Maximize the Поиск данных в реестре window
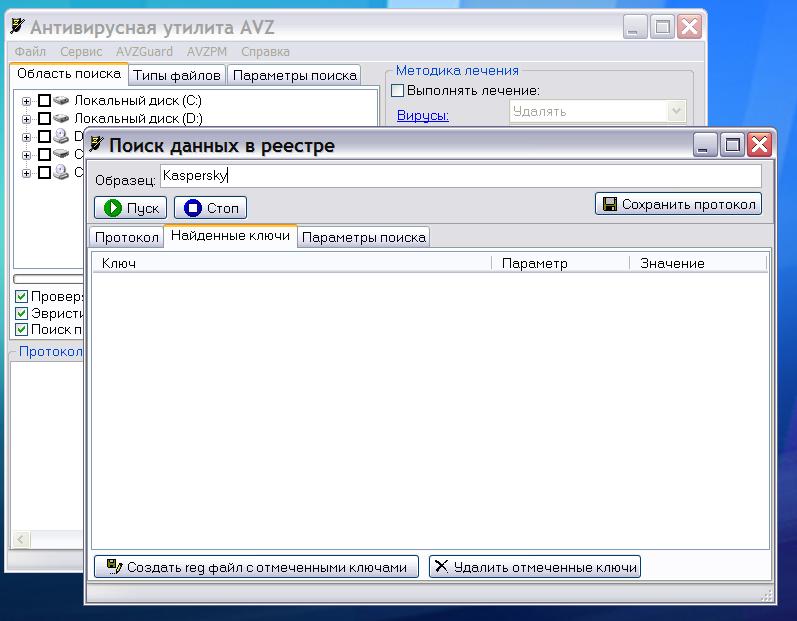The image size is (797, 621). 732,145
